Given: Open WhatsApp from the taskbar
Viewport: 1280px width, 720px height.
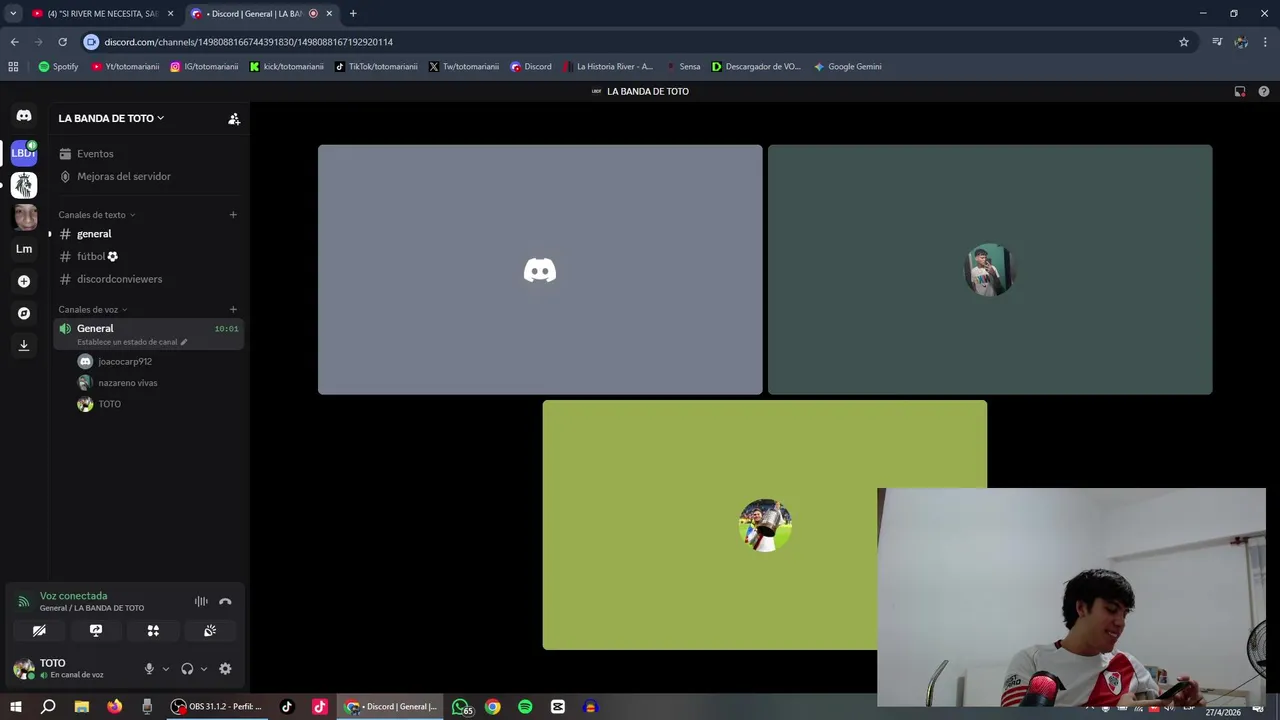Looking at the screenshot, I should click(x=461, y=707).
